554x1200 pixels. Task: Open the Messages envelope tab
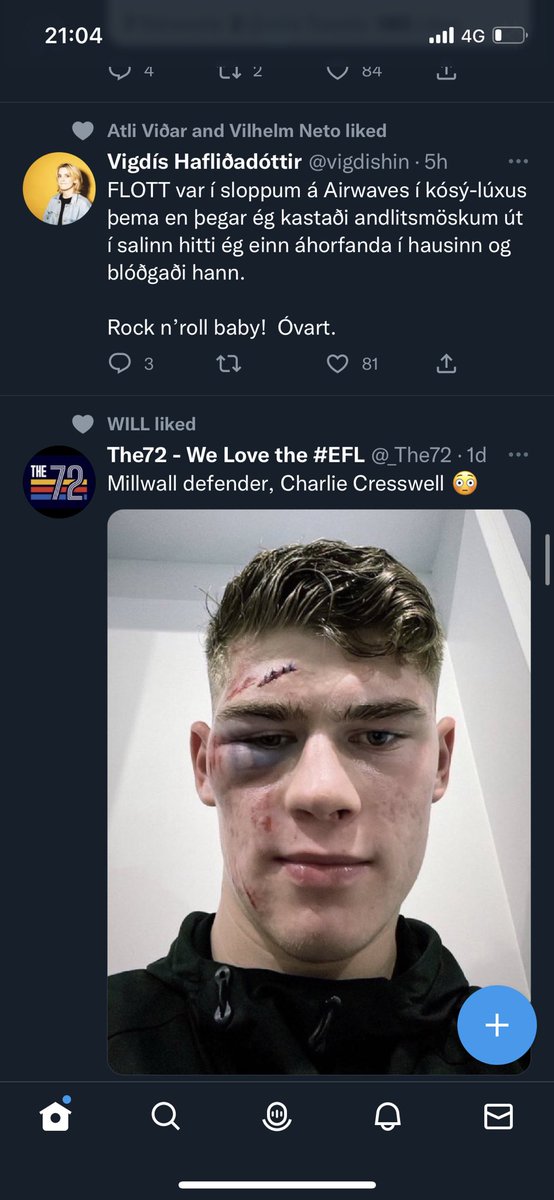point(498,1117)
